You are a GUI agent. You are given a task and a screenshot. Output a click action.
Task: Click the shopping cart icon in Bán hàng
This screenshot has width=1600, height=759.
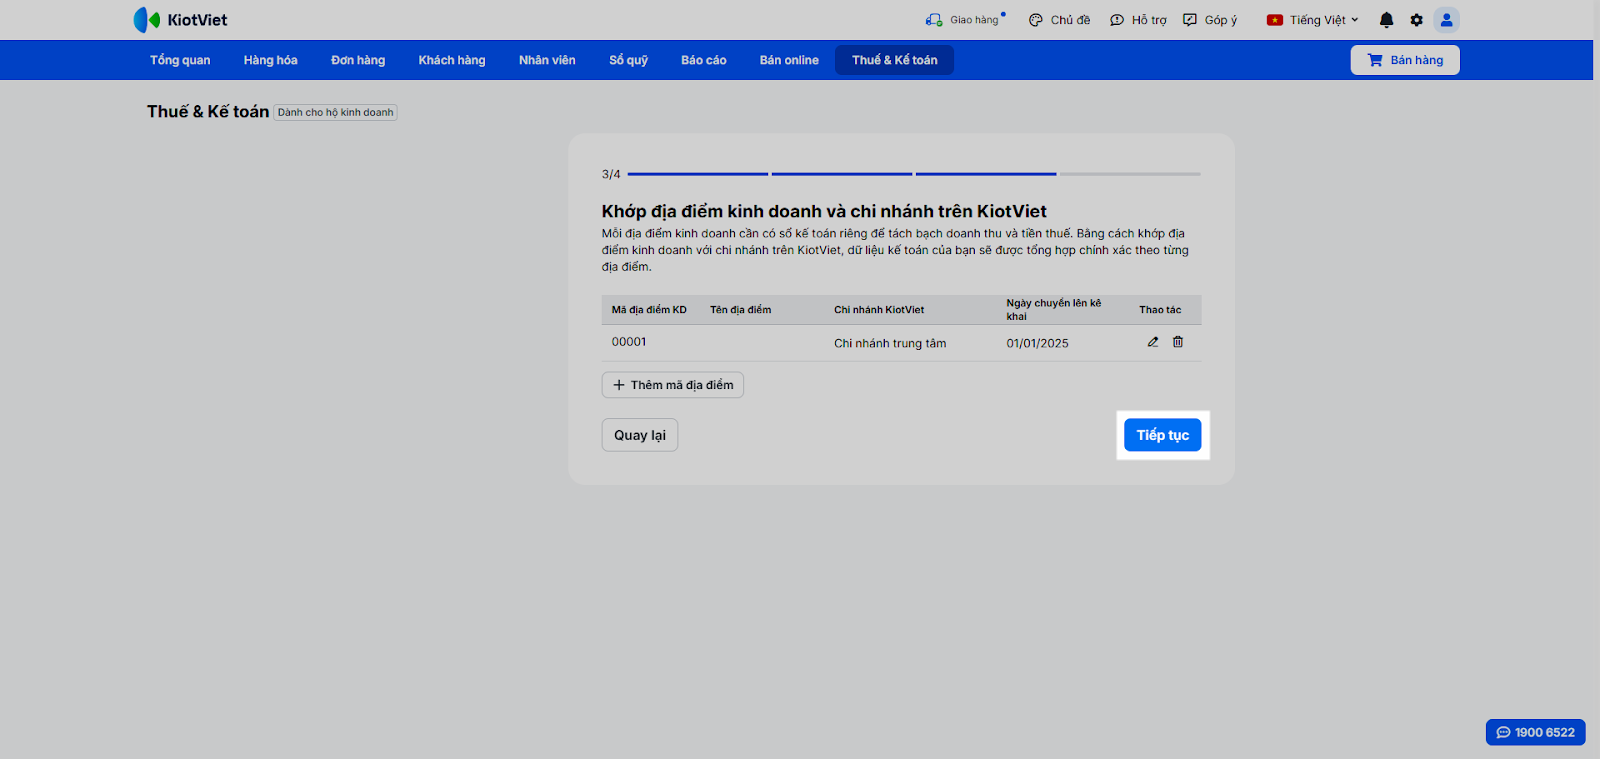(1375, 60)
